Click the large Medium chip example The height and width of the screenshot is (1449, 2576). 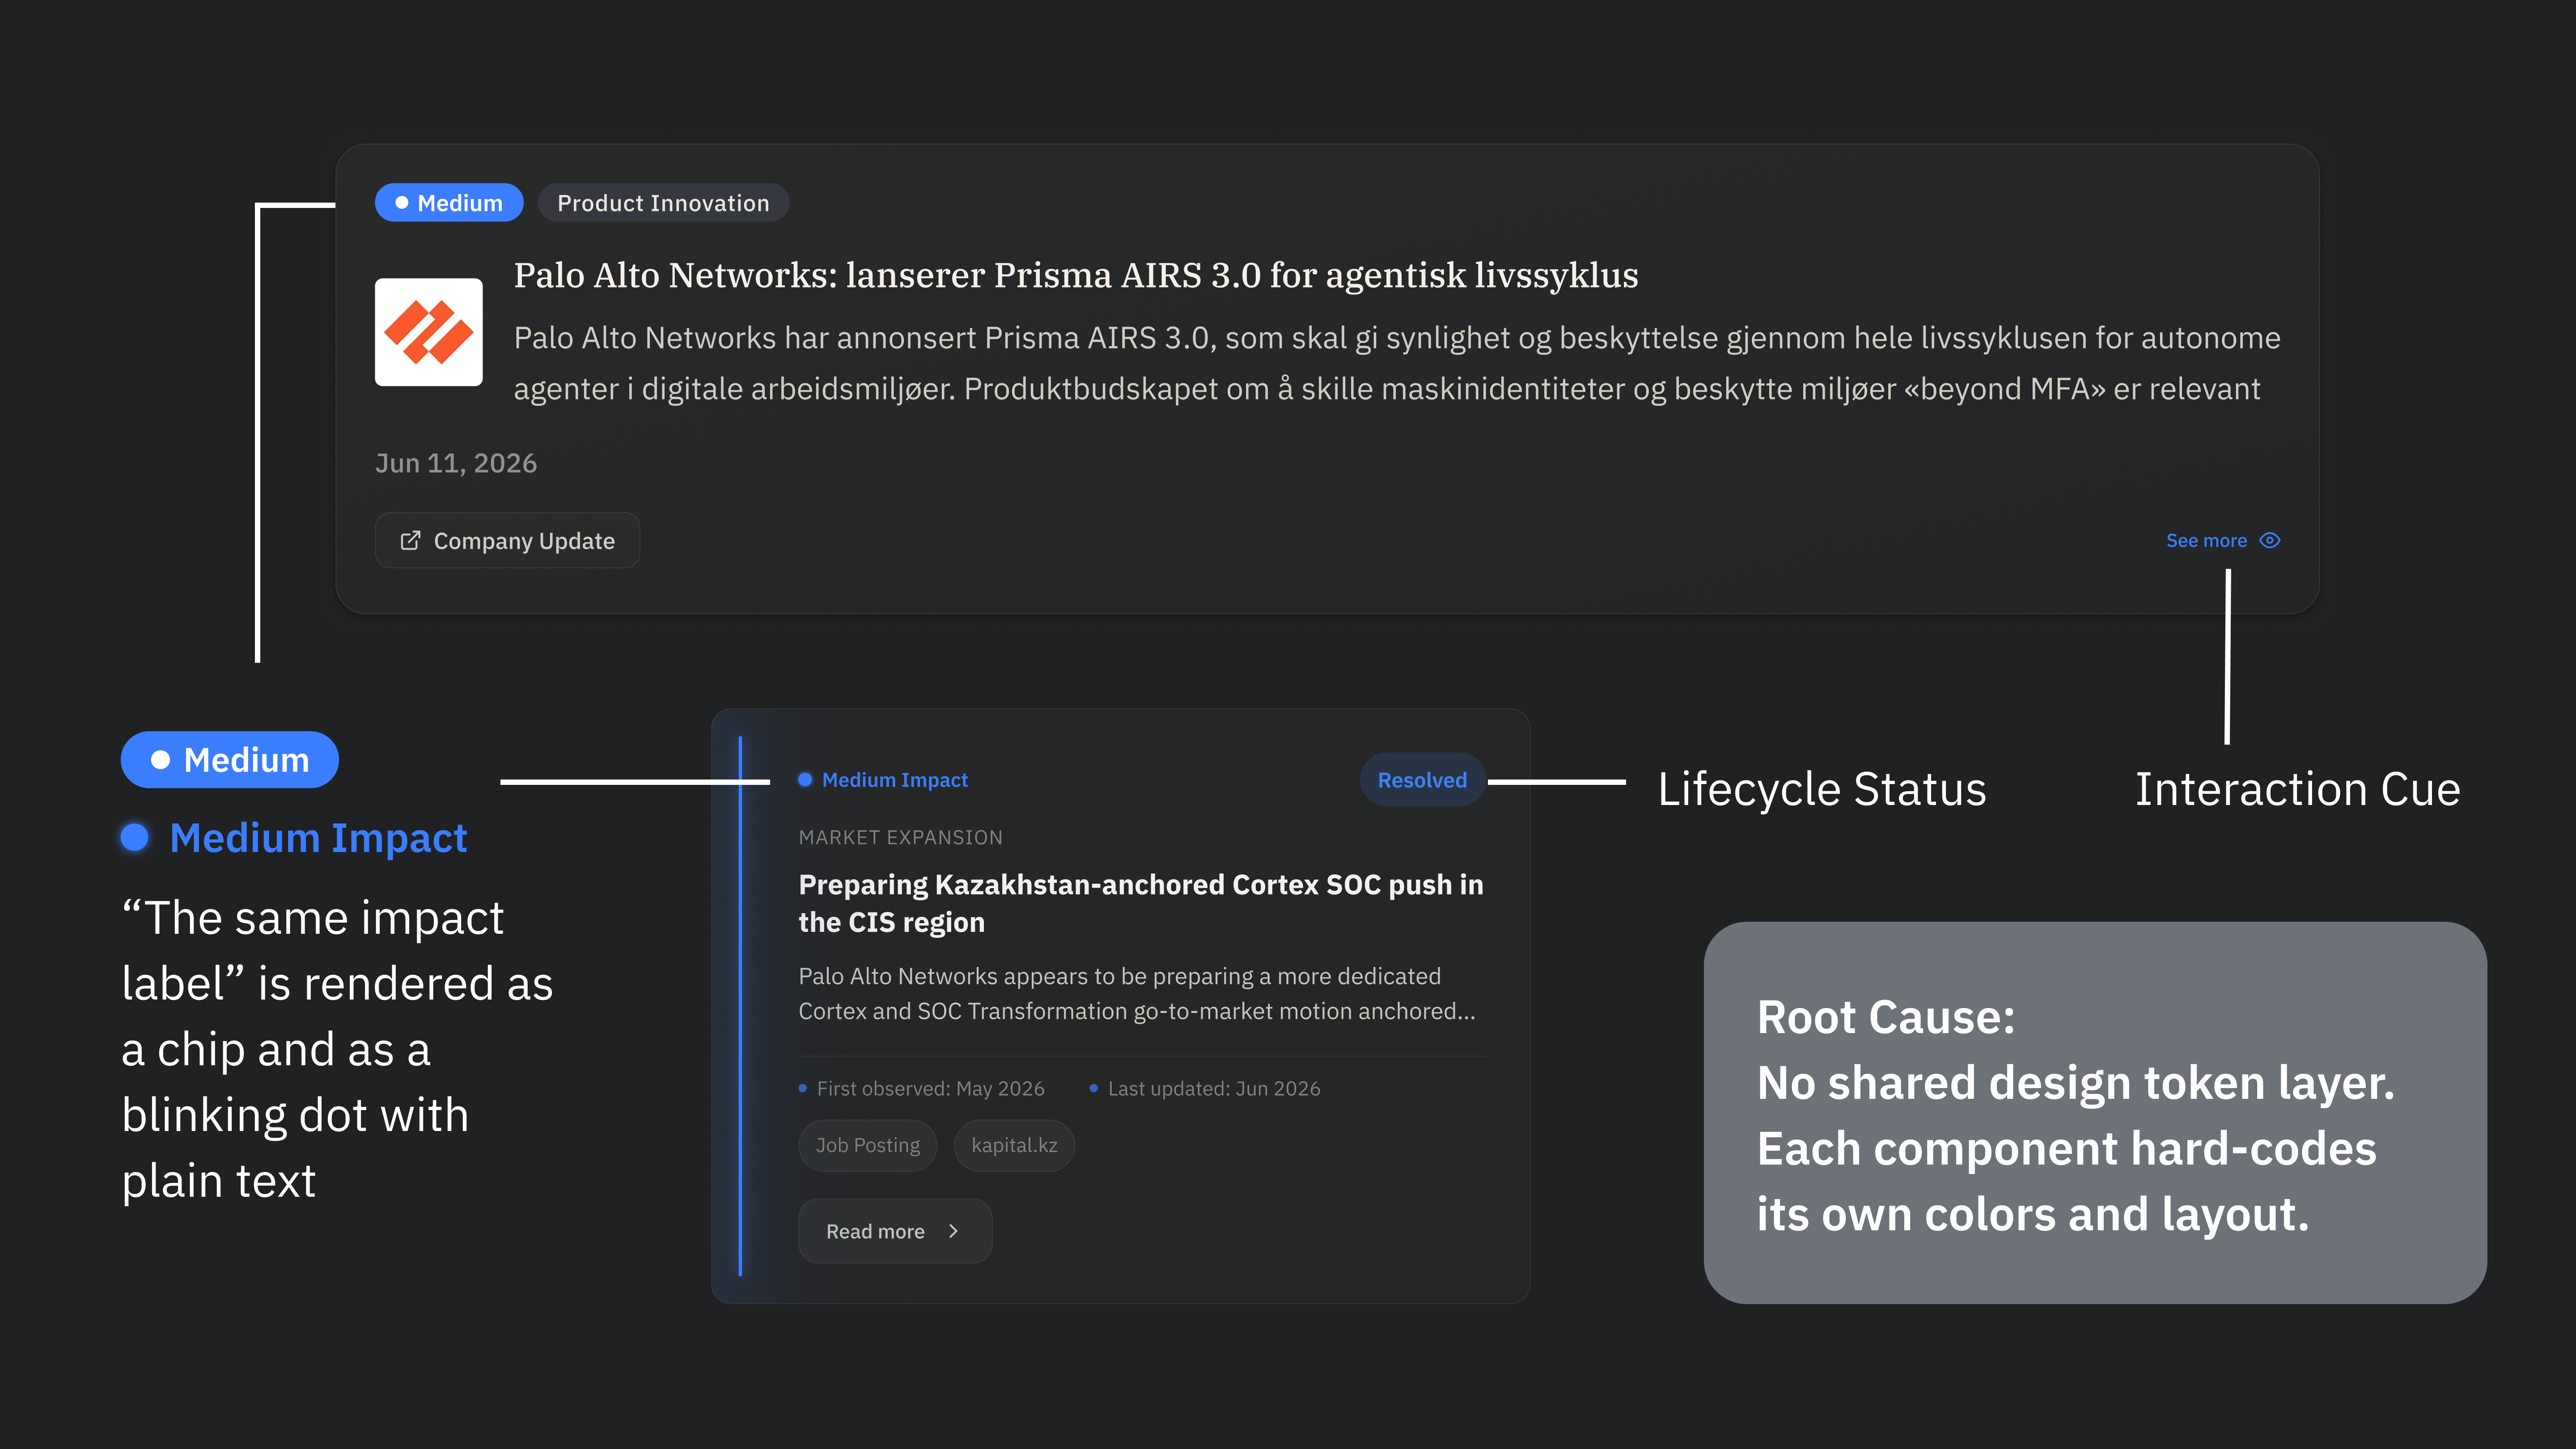[x=230, y=760]
